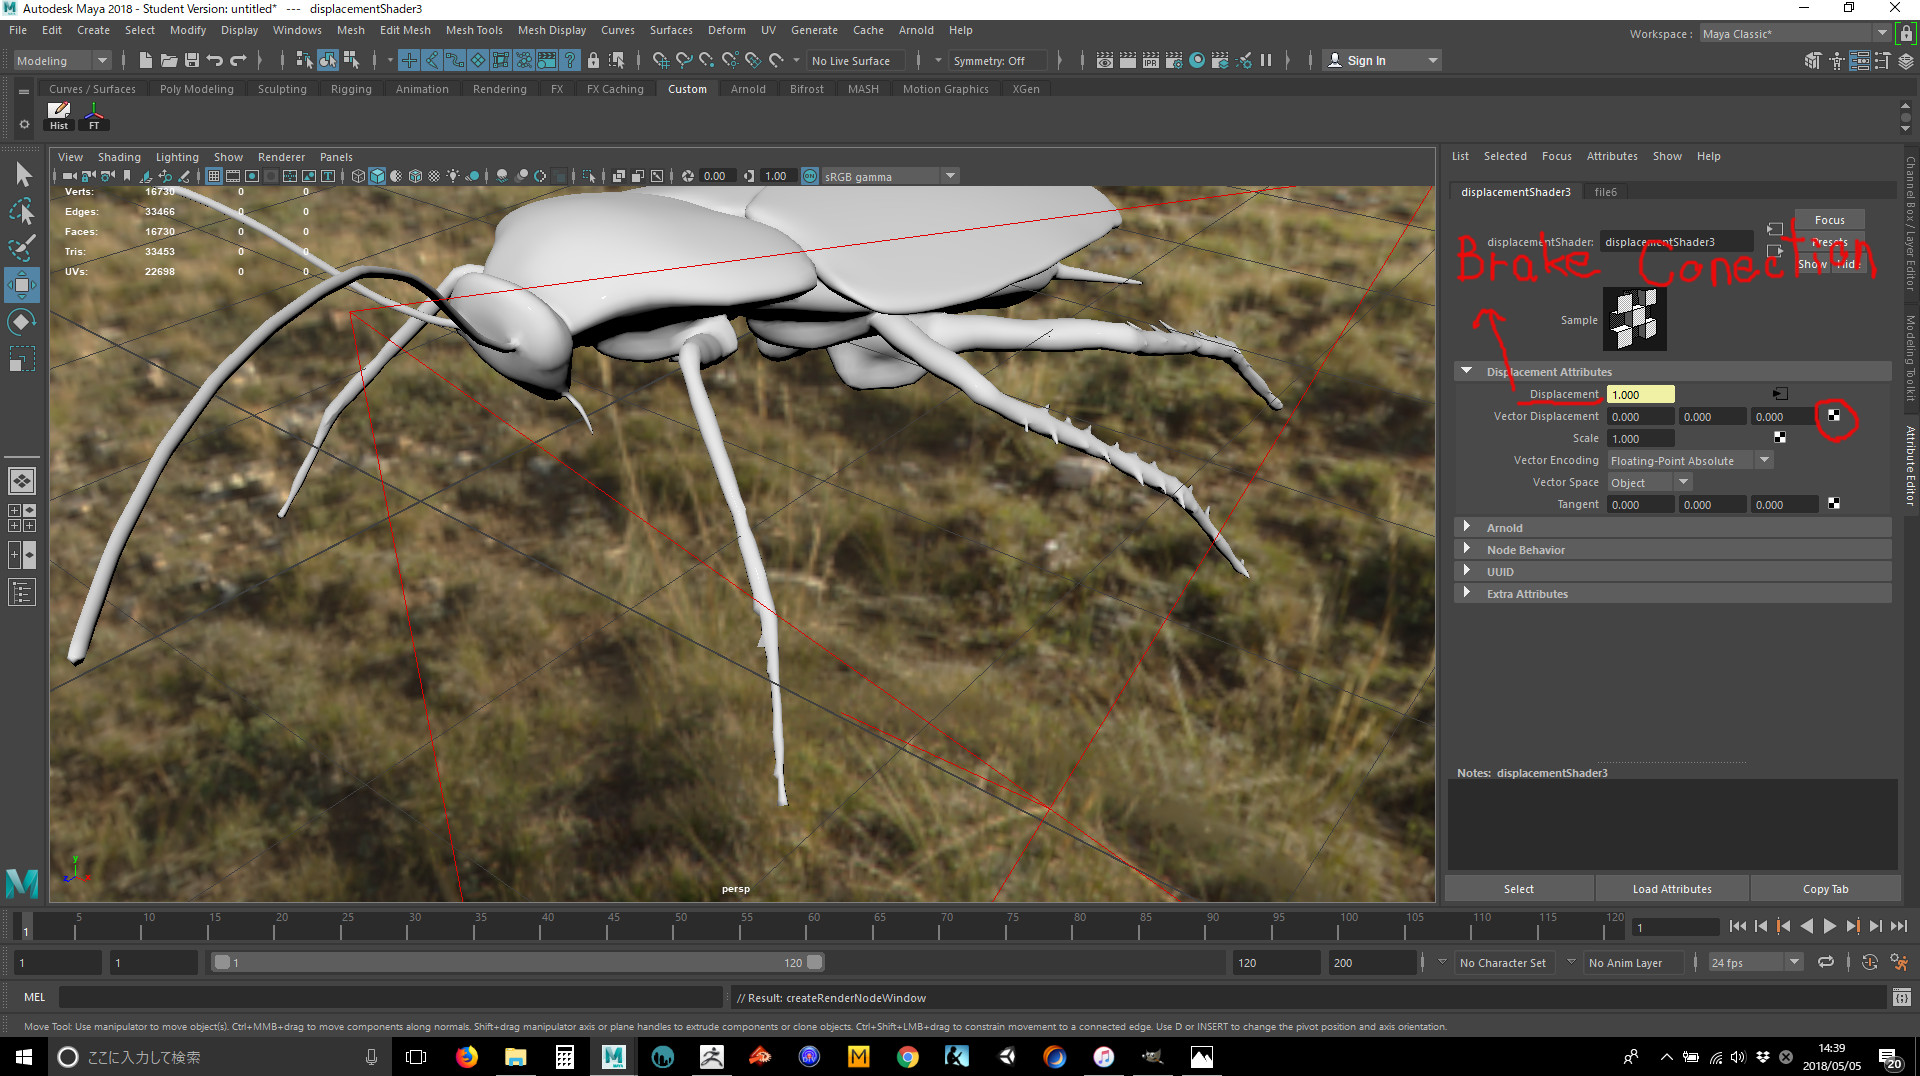Open the Mesh Tools menu
The width and height of the screenshot is (1920, 1076).
click(x=473, y=30)
